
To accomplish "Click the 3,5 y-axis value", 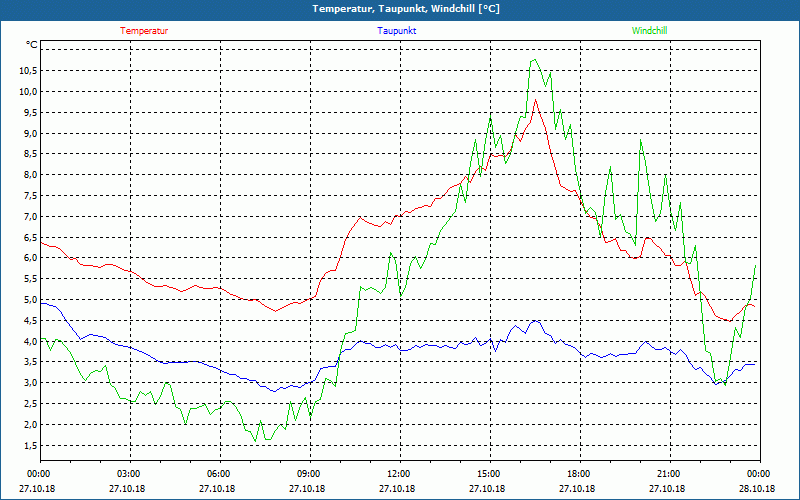I will pyautogui.click(x=30, y=362).
